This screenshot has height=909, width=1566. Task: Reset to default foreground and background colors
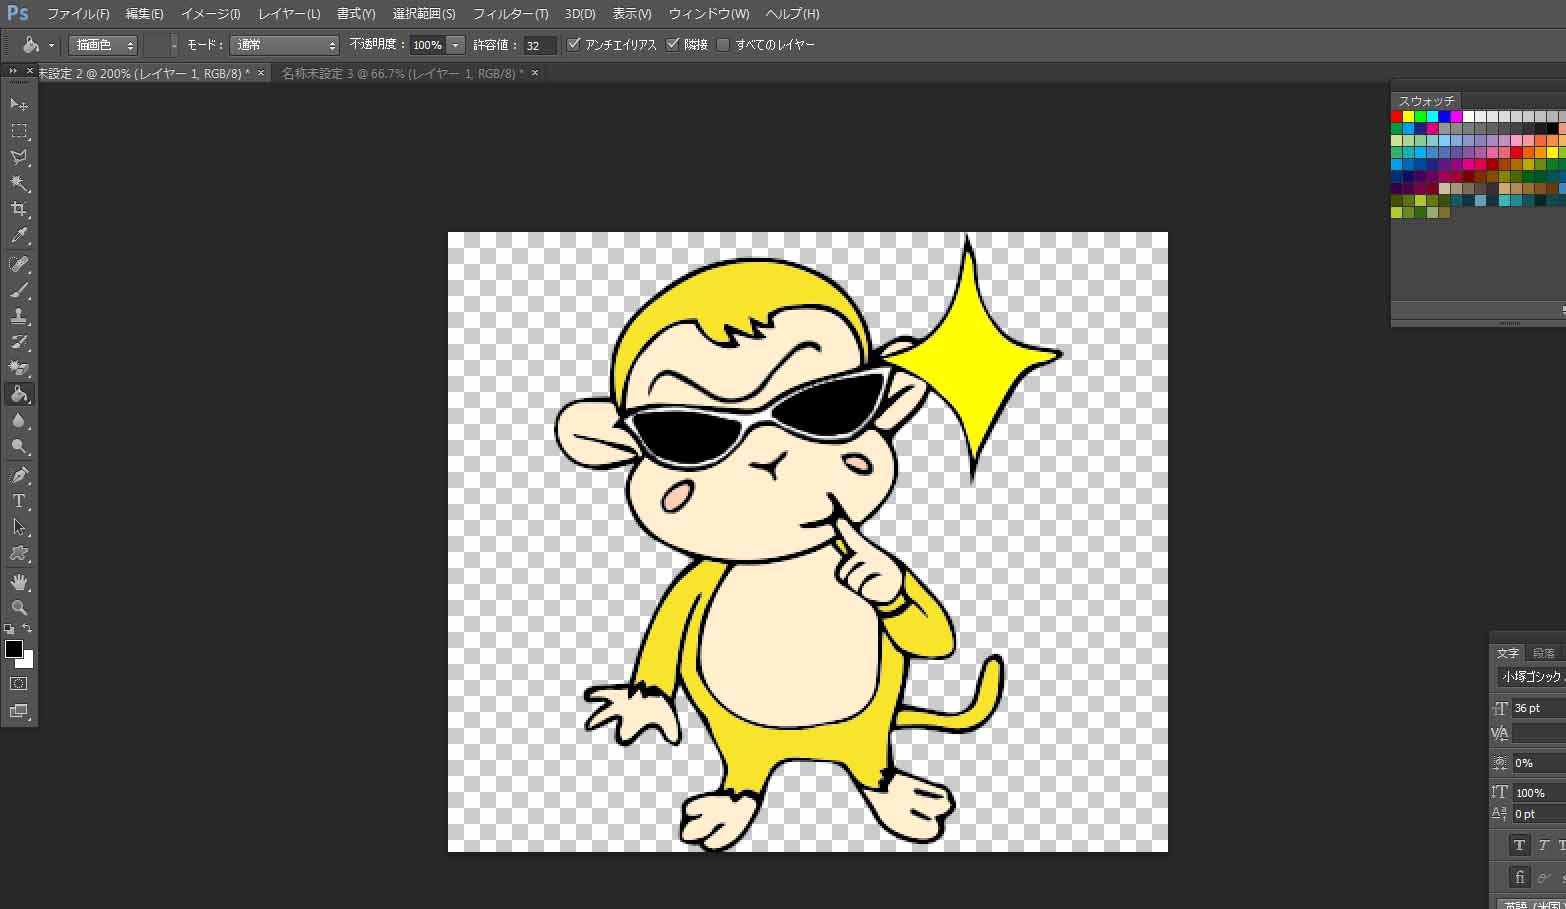9,629
